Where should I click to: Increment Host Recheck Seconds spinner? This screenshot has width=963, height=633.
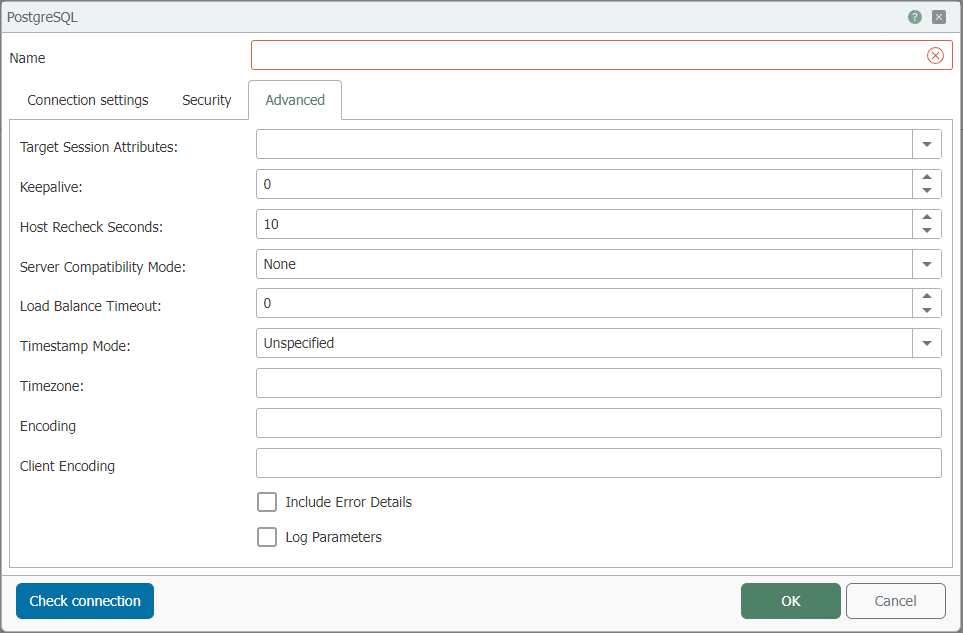point(927,217)
